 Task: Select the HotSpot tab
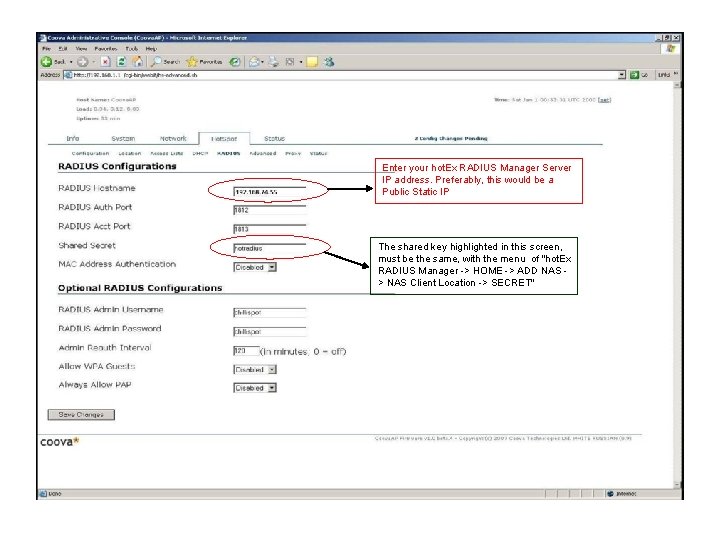224,139
